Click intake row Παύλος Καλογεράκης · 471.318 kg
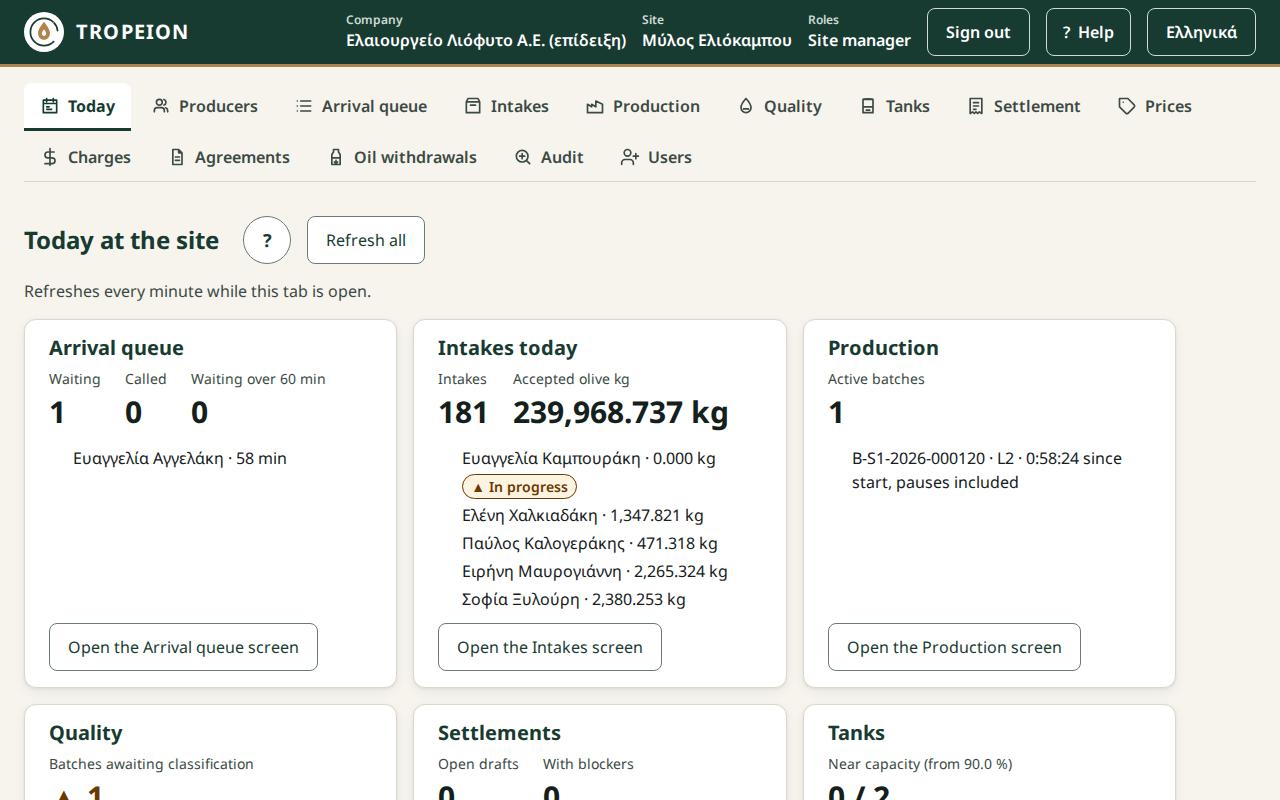Screen dimensions: 1280x800 pyautogui.click(x=589, y=543)
